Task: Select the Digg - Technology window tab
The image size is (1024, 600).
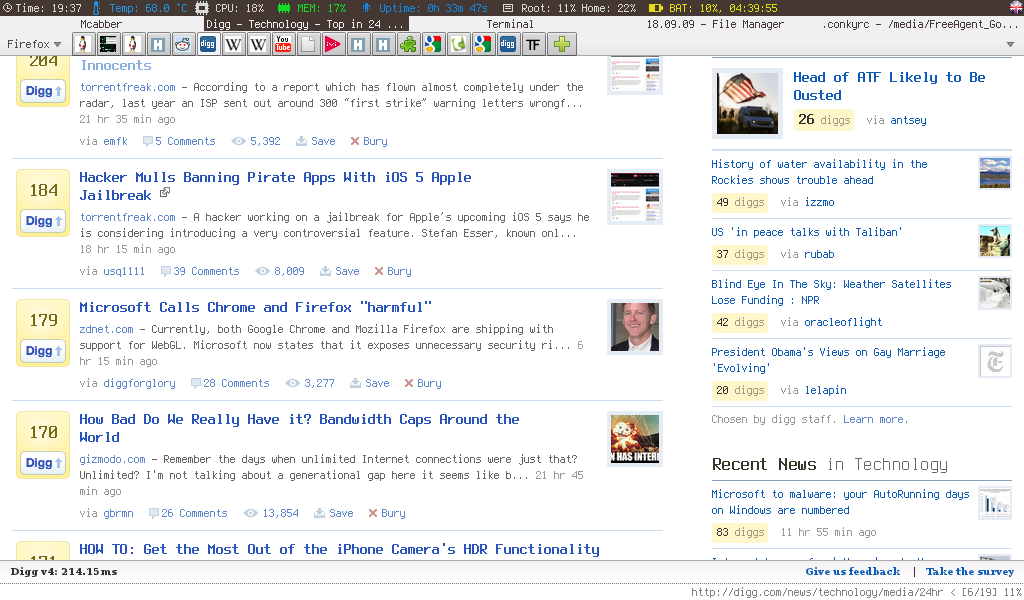Action: (306, 24)
